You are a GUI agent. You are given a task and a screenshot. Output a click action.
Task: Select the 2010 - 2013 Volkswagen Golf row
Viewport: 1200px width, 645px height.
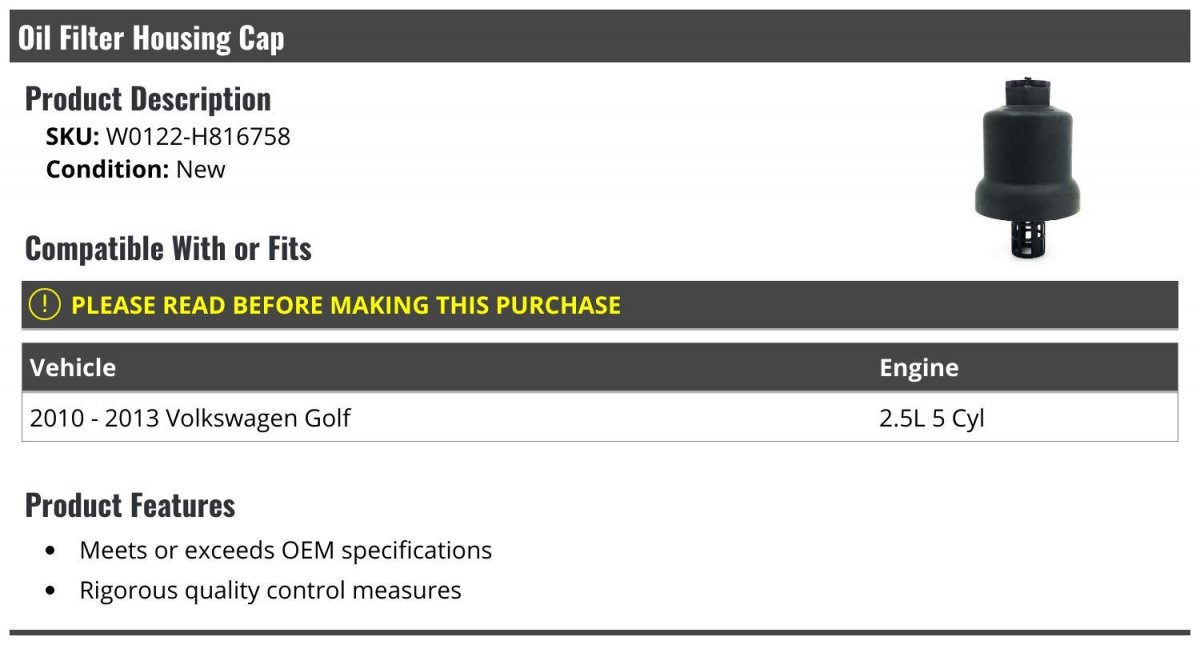600,417
